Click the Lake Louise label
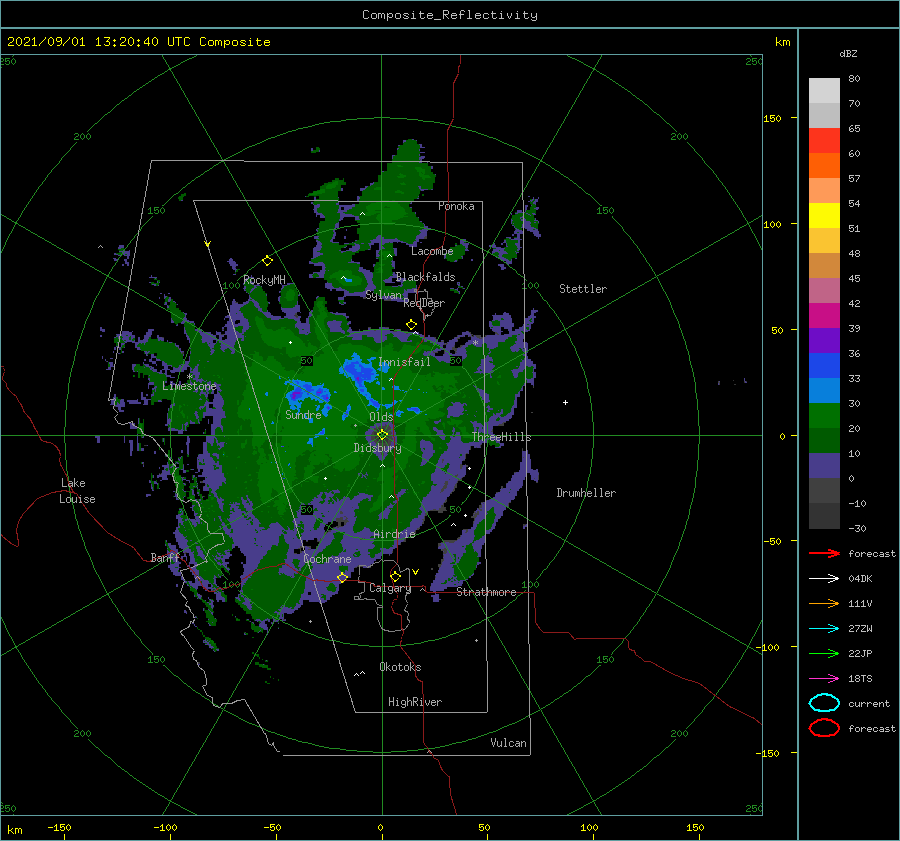The width and height of the screenshot is (900, 841). point(77,491)
